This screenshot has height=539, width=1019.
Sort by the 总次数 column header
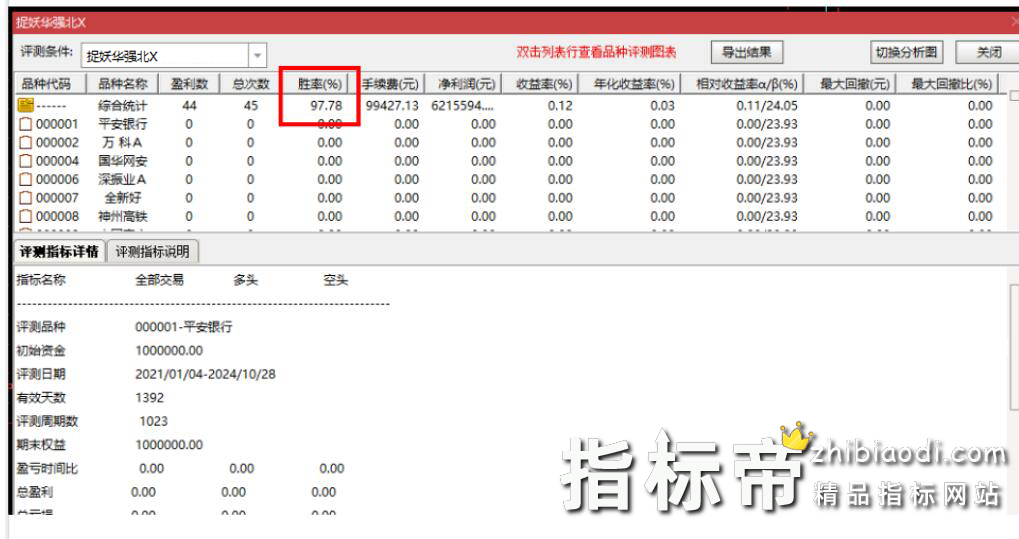251,84
